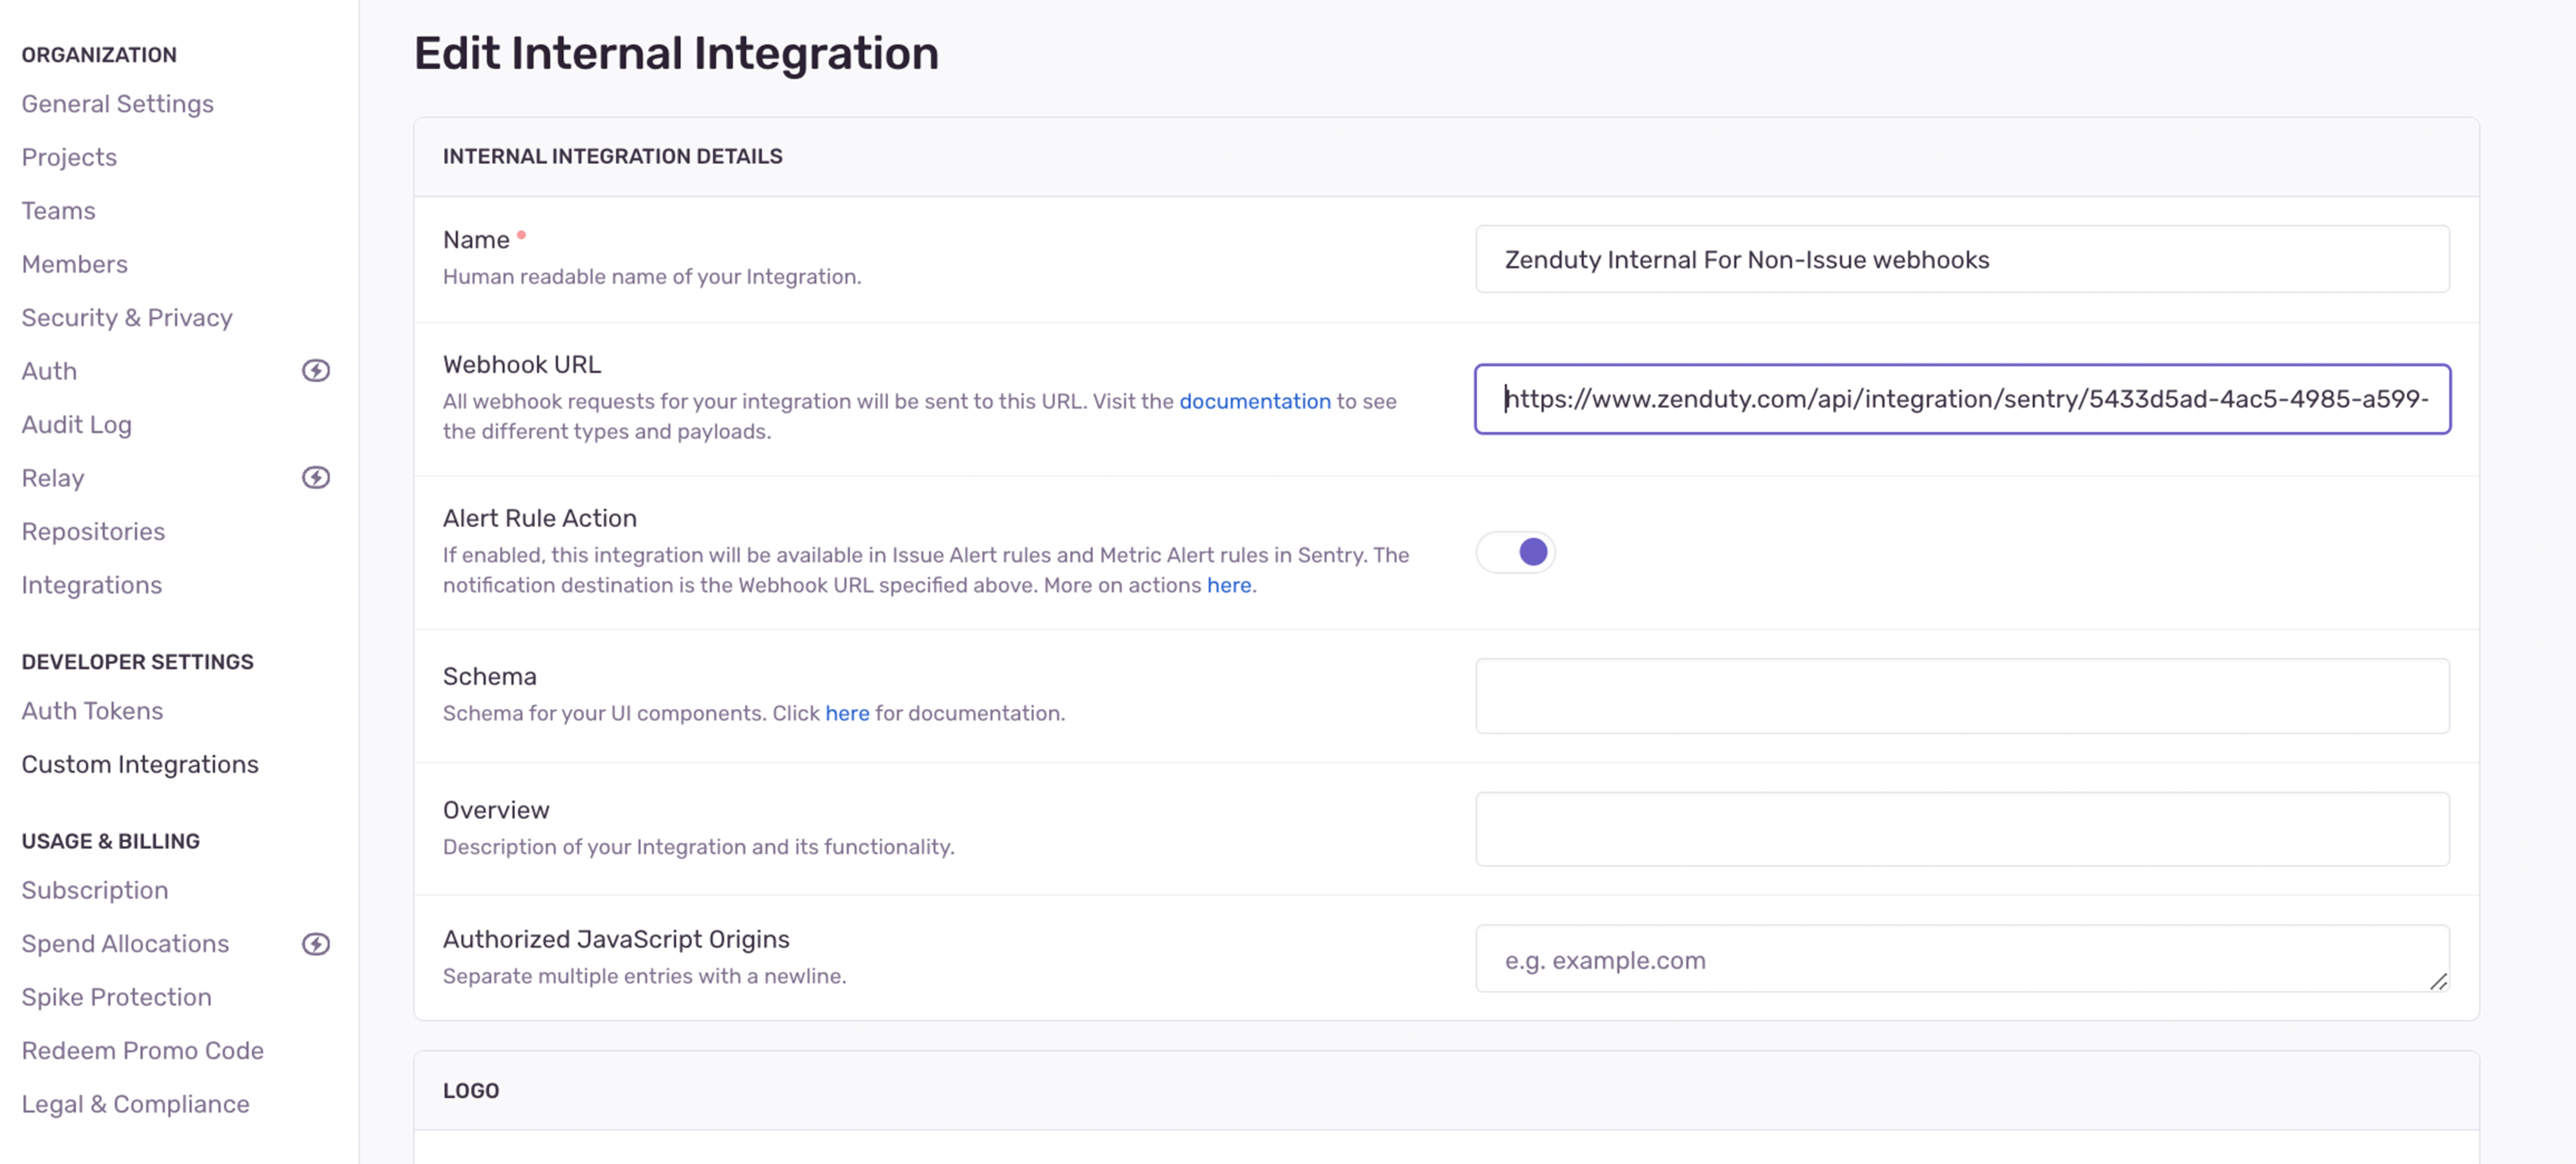Screen dimensions: 2576x1164
Task: Toggle the Alert Rule Action switch
Action: (1515, 552)
